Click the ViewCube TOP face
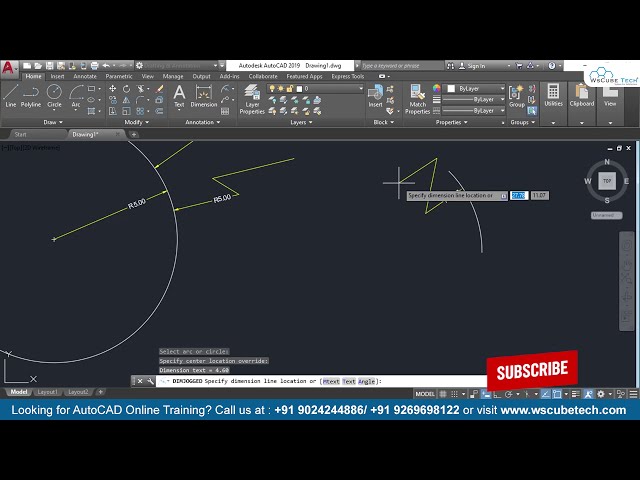Screen dimensions: 640x480 [607, 181]
